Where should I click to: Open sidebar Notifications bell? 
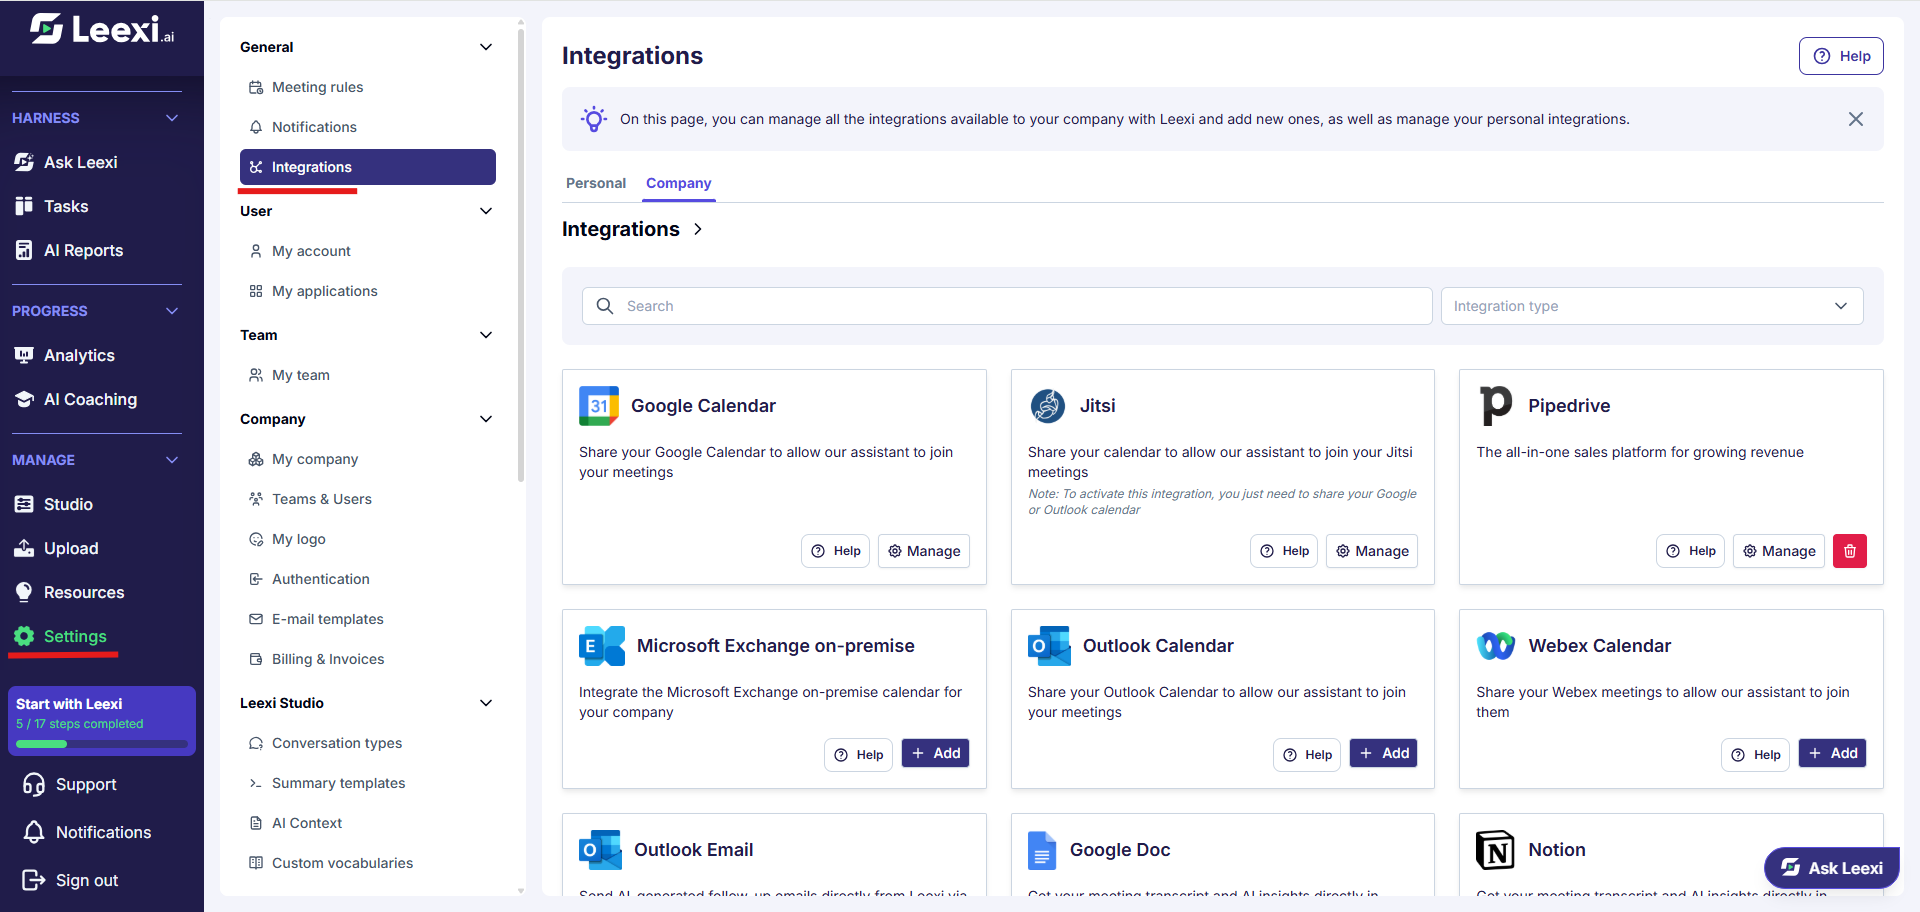87,832
